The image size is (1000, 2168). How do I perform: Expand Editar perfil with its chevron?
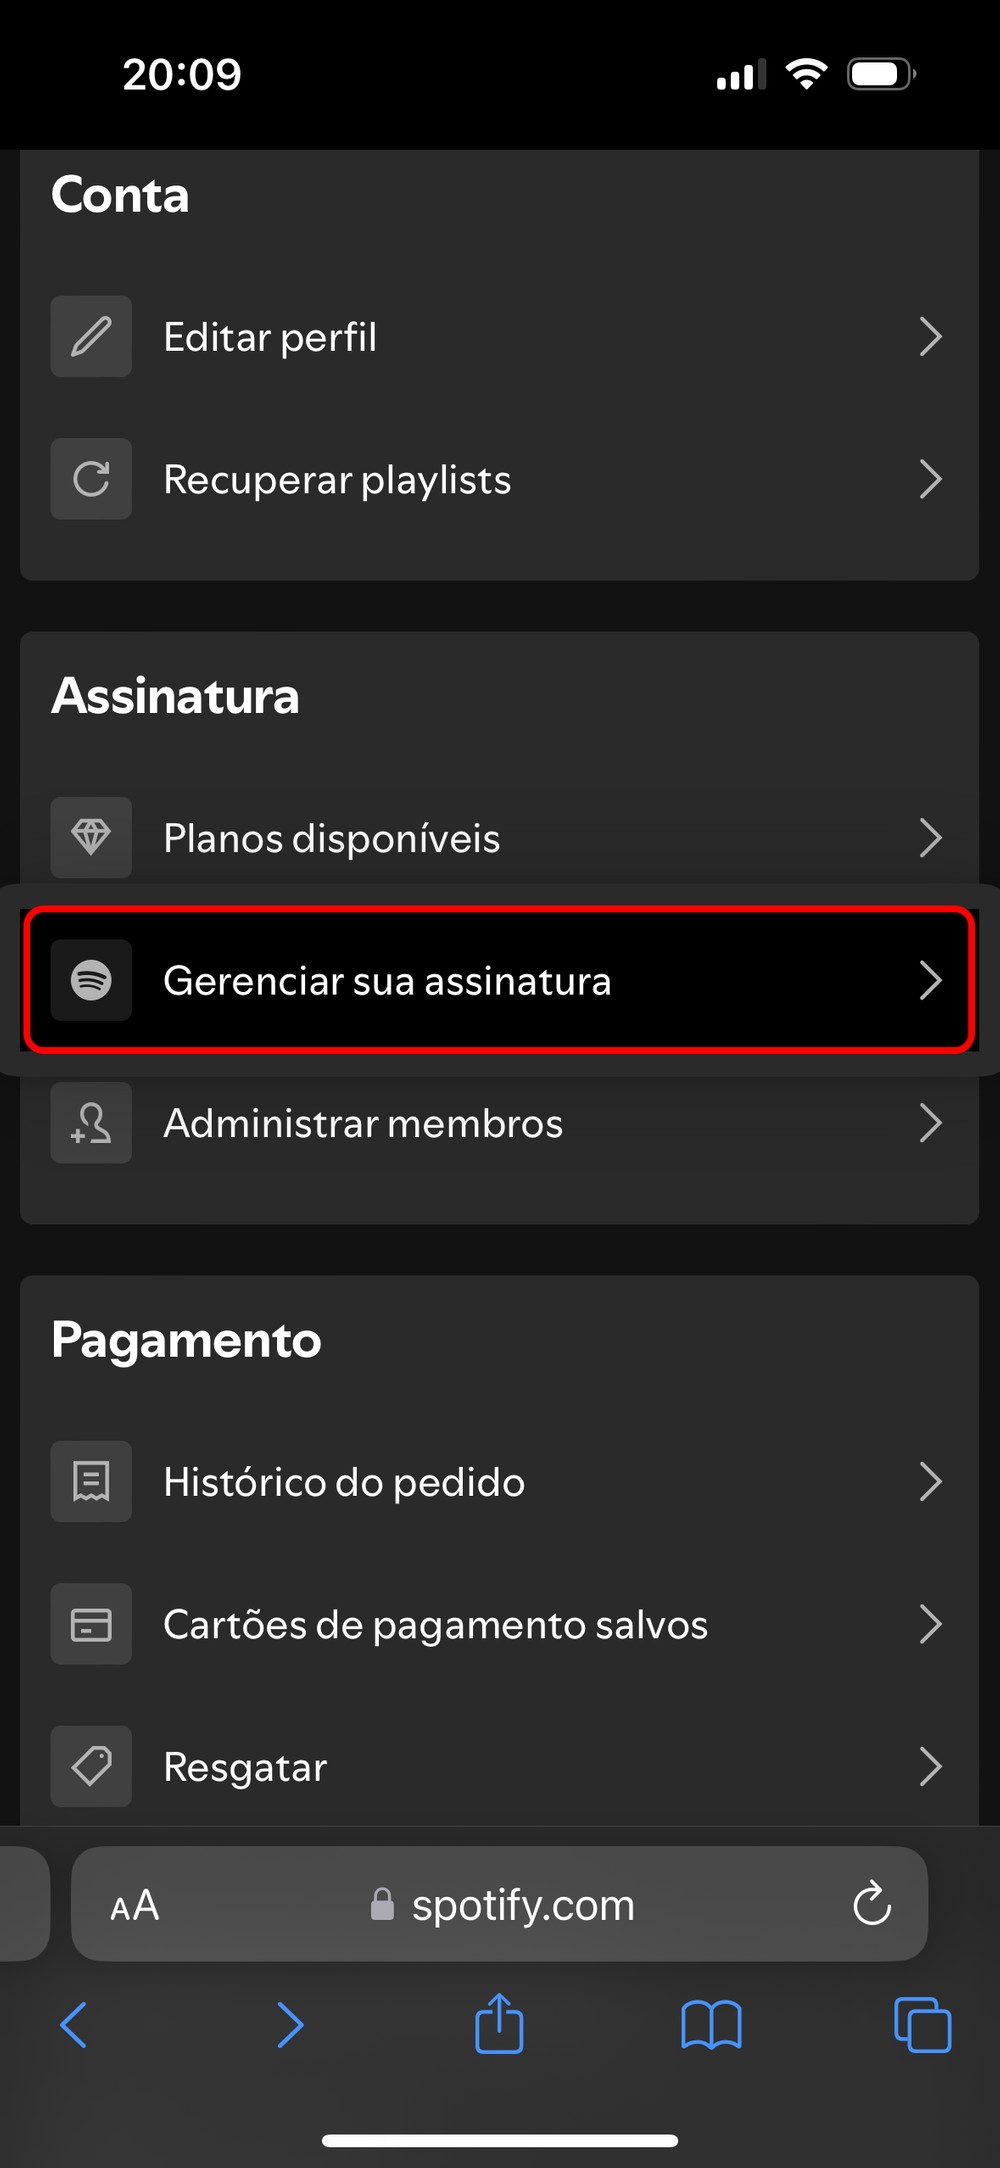[930, 337]
